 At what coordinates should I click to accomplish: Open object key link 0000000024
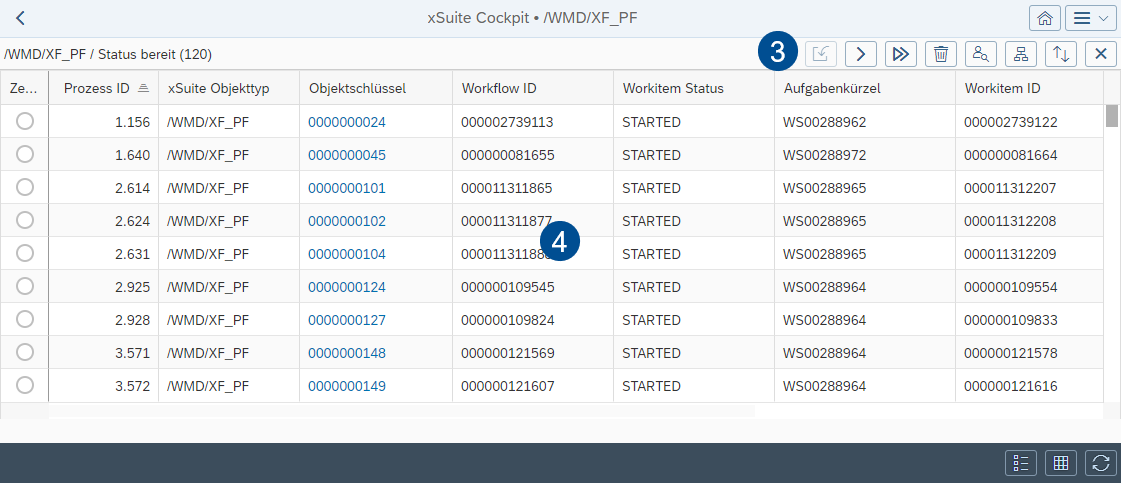(x=346, y=122)
